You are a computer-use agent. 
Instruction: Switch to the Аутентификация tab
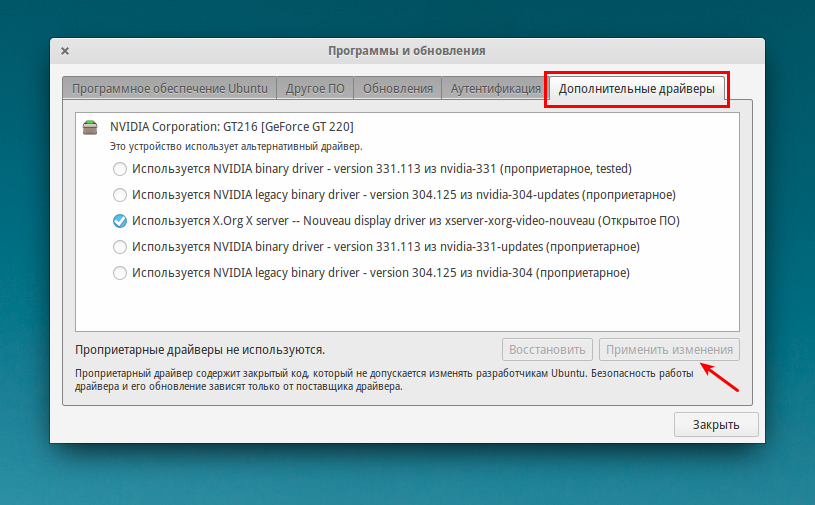click(x=495, y=88)
